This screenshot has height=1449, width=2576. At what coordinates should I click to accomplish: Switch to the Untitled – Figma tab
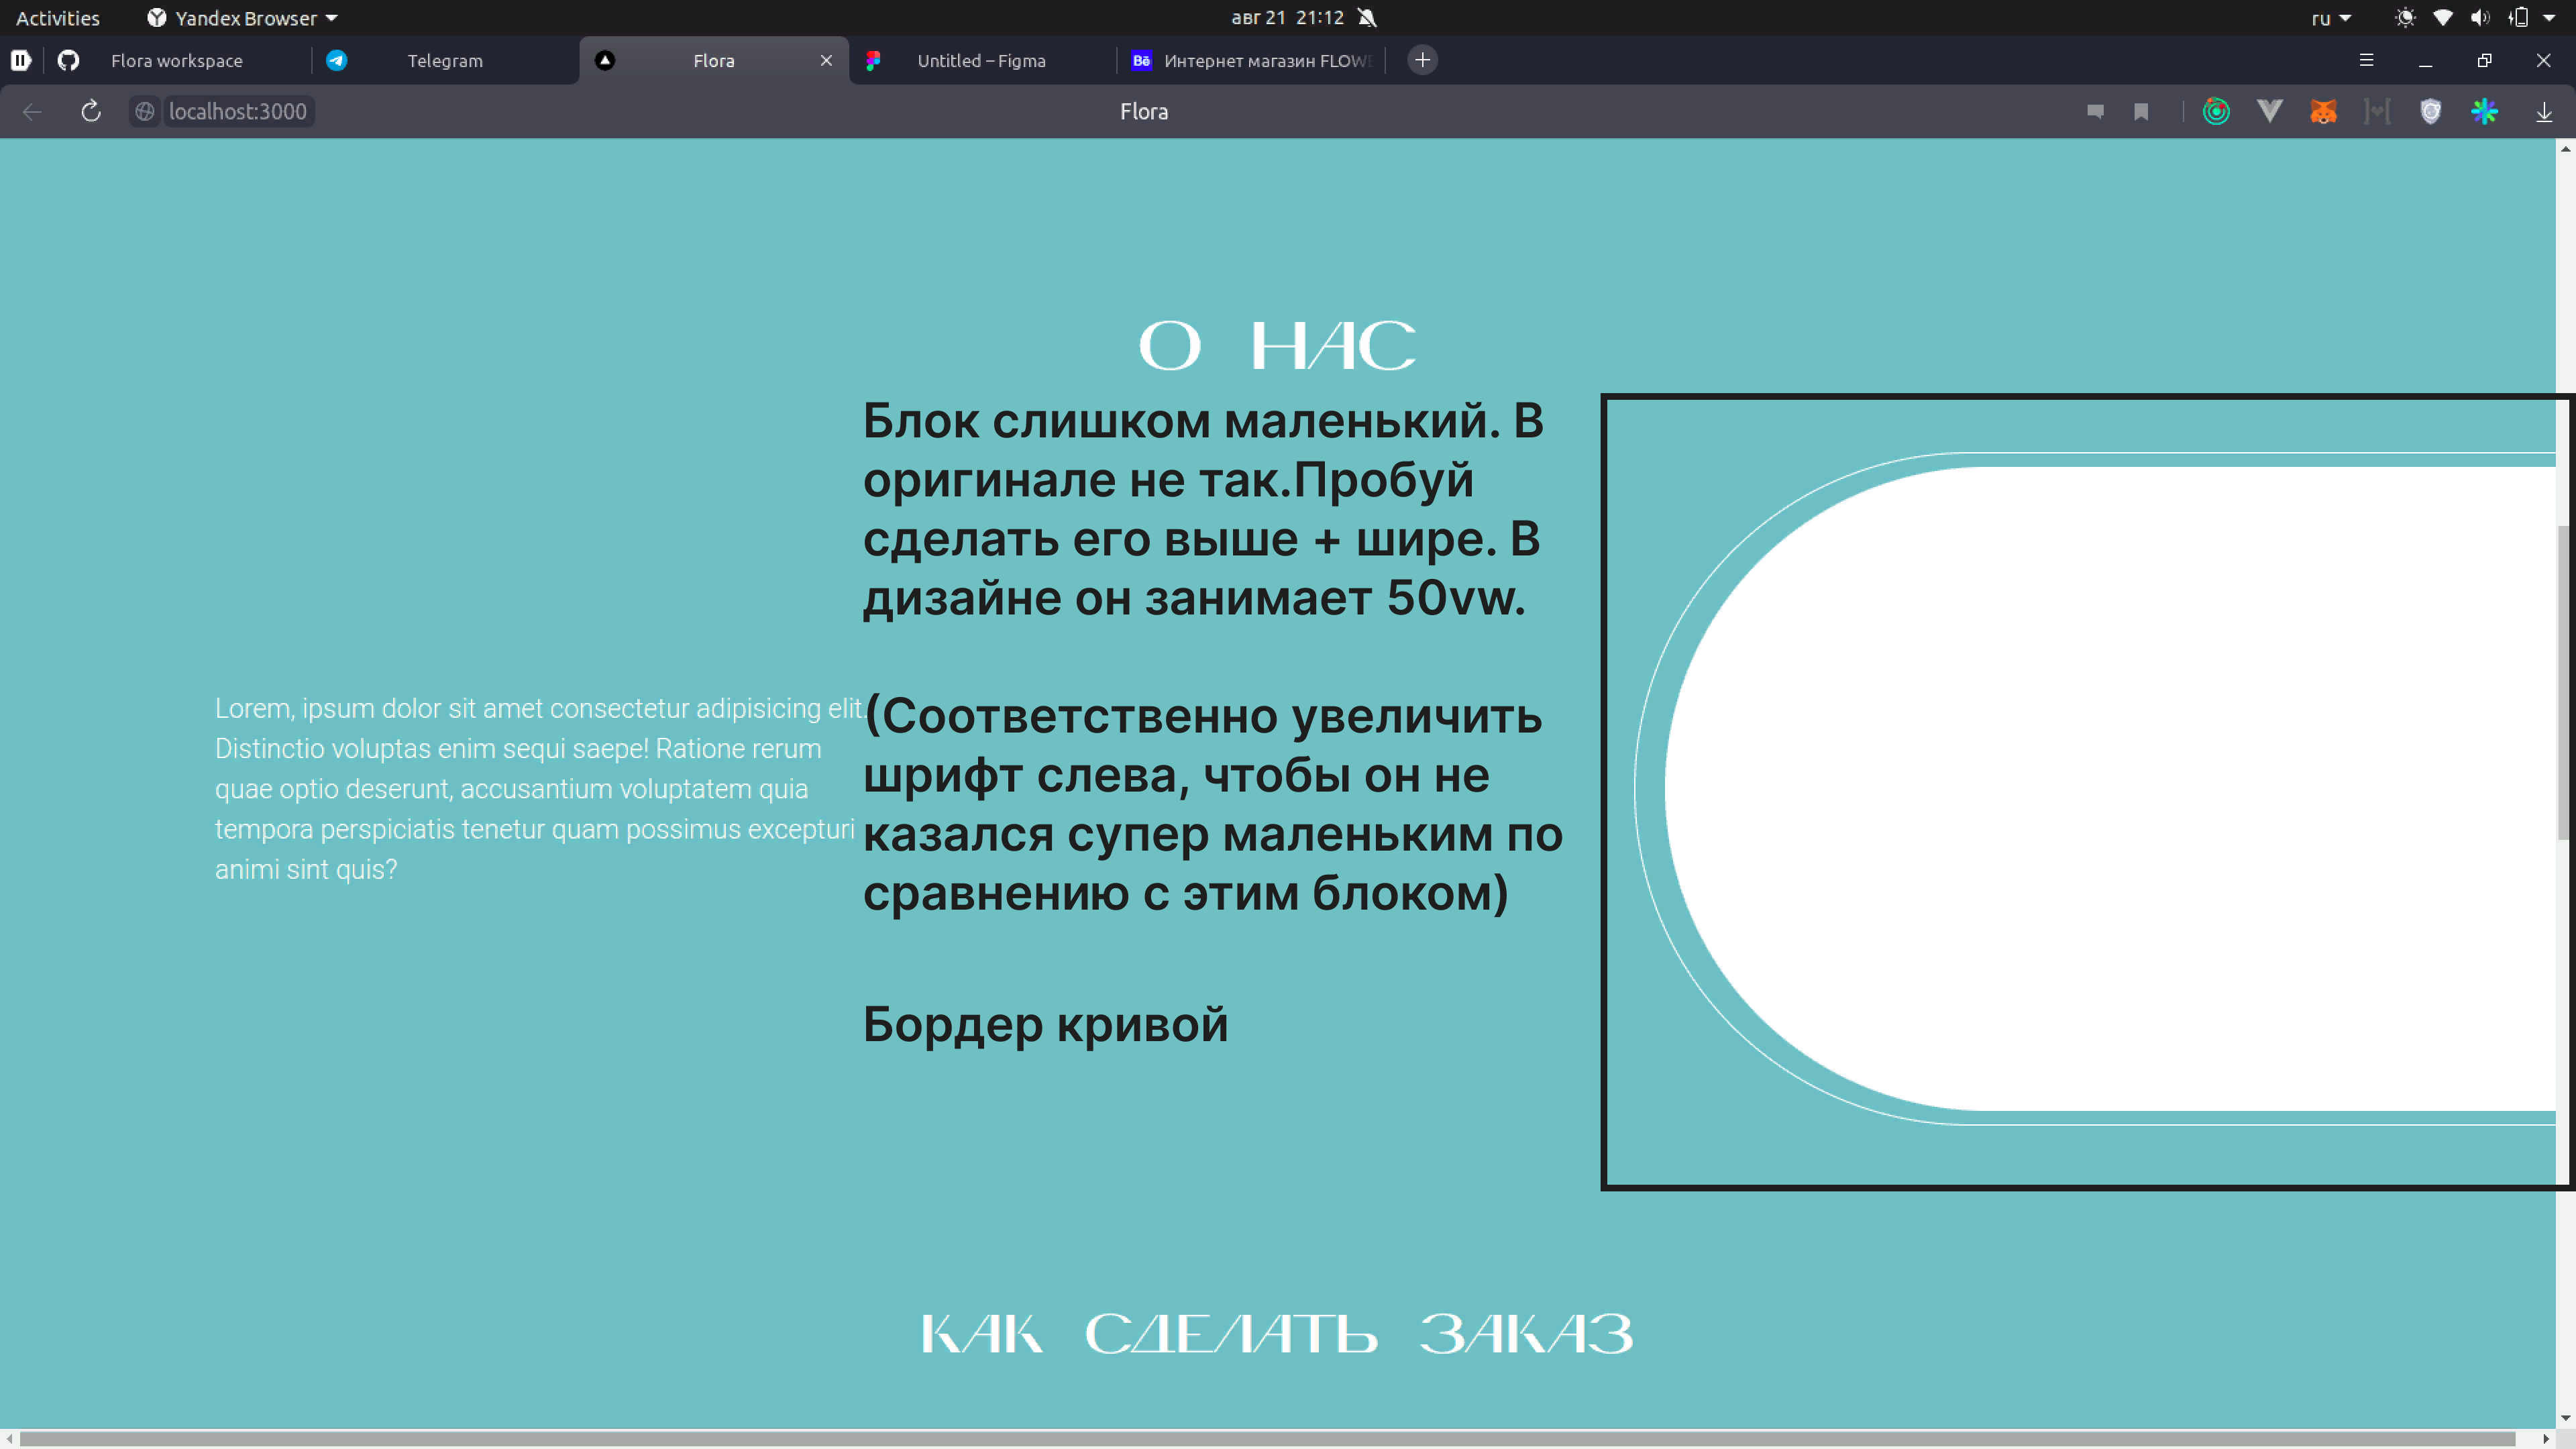980,60
